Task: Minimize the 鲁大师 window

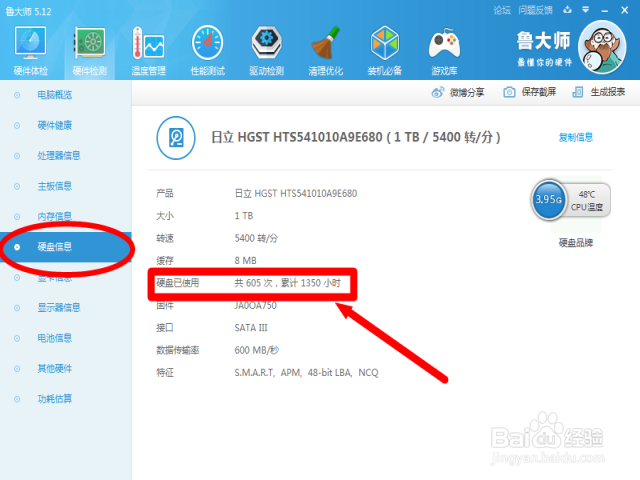Action: coord(604,11)
